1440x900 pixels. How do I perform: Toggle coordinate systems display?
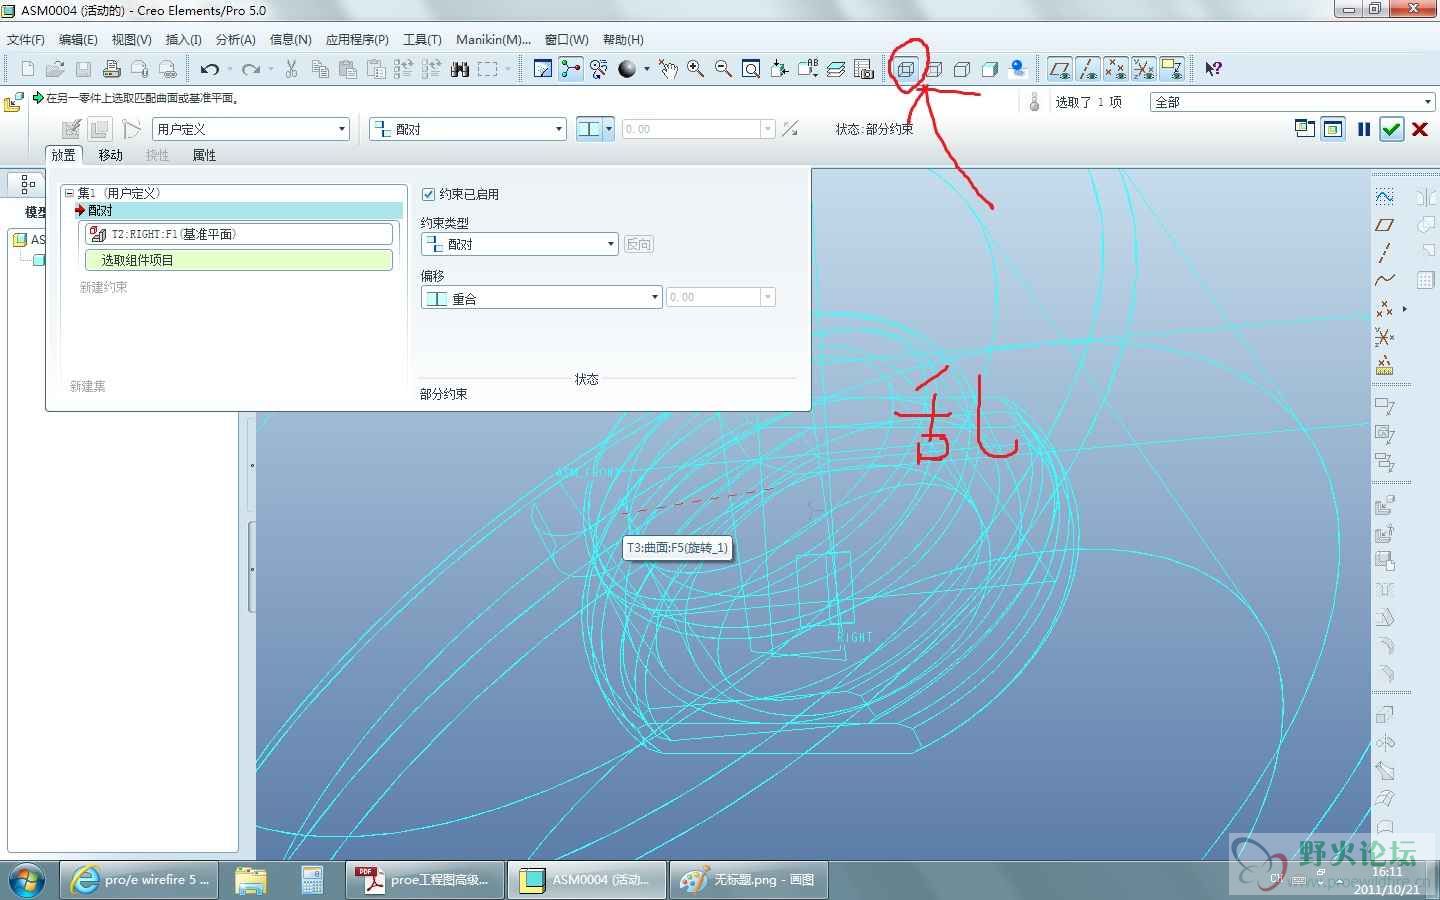(1144, 69)
